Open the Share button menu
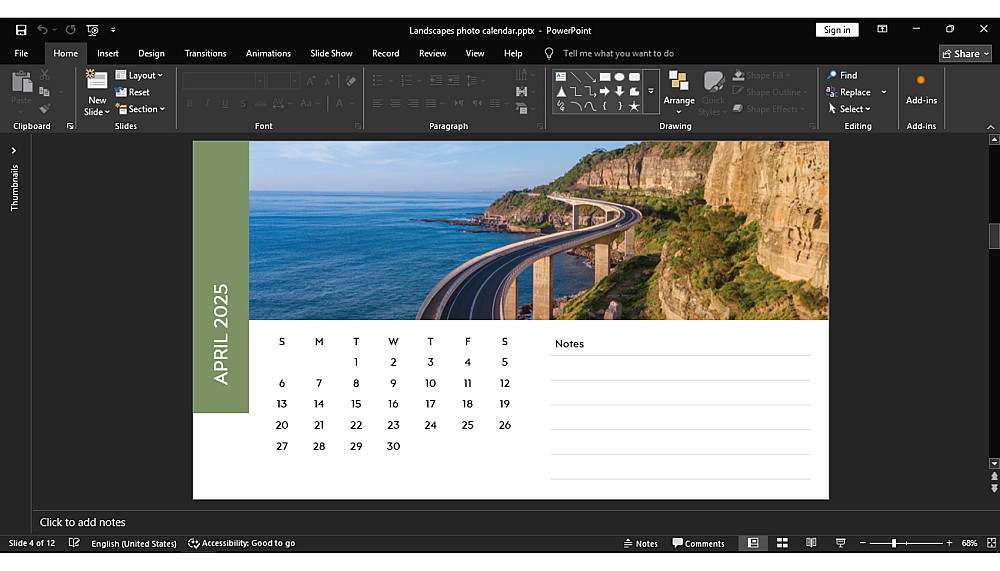This screenshot has height=571, width=1000. click(x=966, y=54)
